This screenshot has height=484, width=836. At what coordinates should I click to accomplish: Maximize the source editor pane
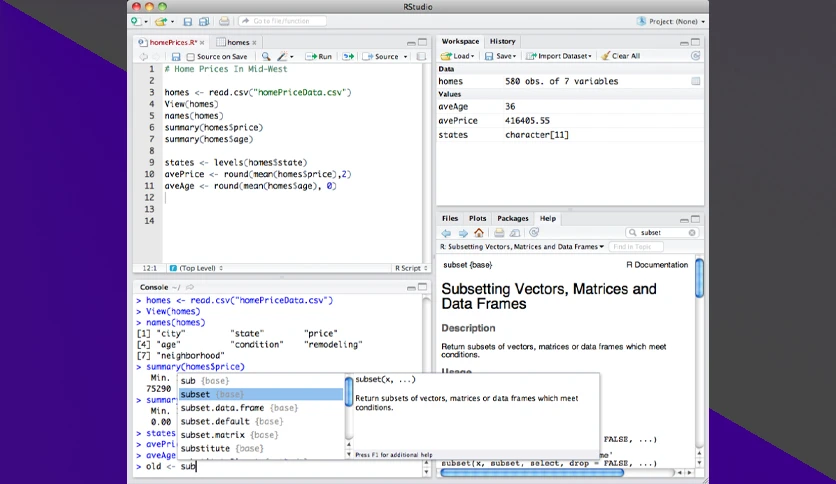pos(422,42)
